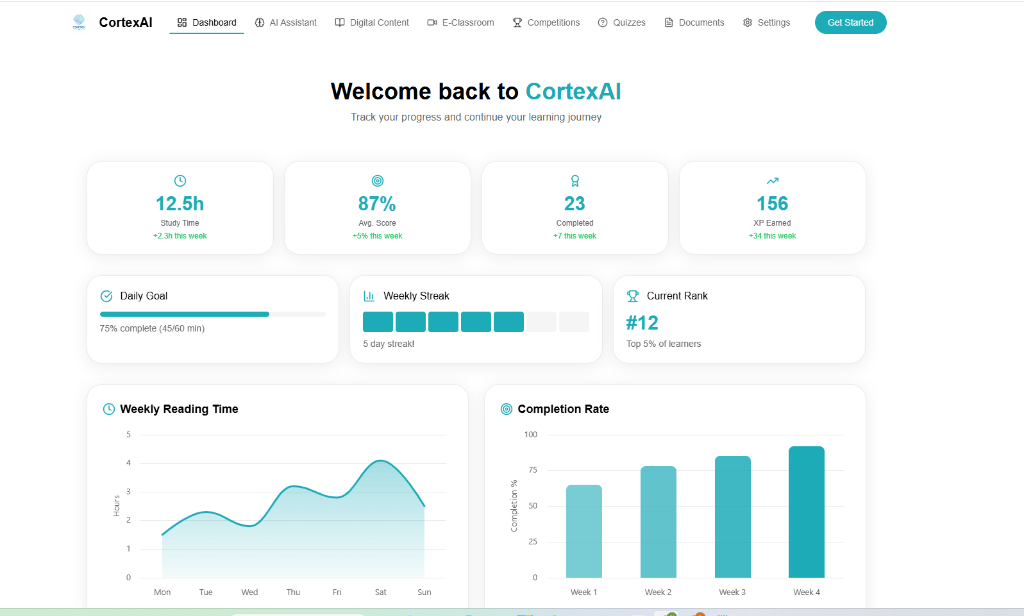Viewport: 1024px width, 616px height.
Task: Click the target icon beside Completion Rate
Action: click(x=506, y=409)
